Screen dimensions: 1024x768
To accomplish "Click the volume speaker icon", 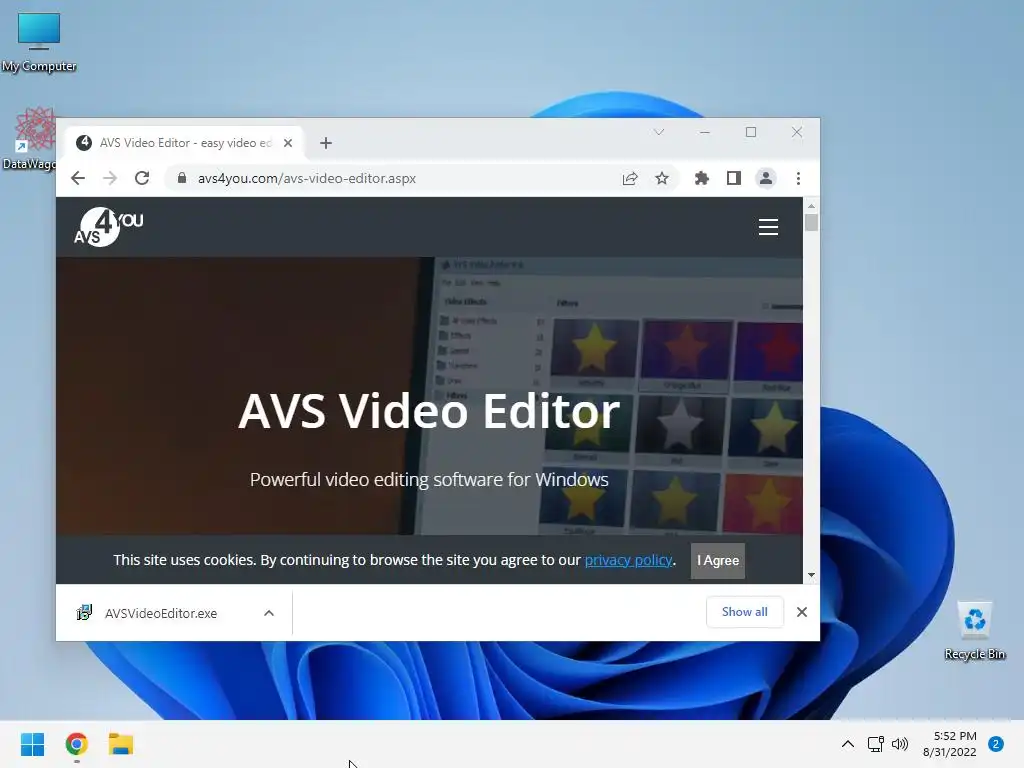I will (x=900, y=744).
